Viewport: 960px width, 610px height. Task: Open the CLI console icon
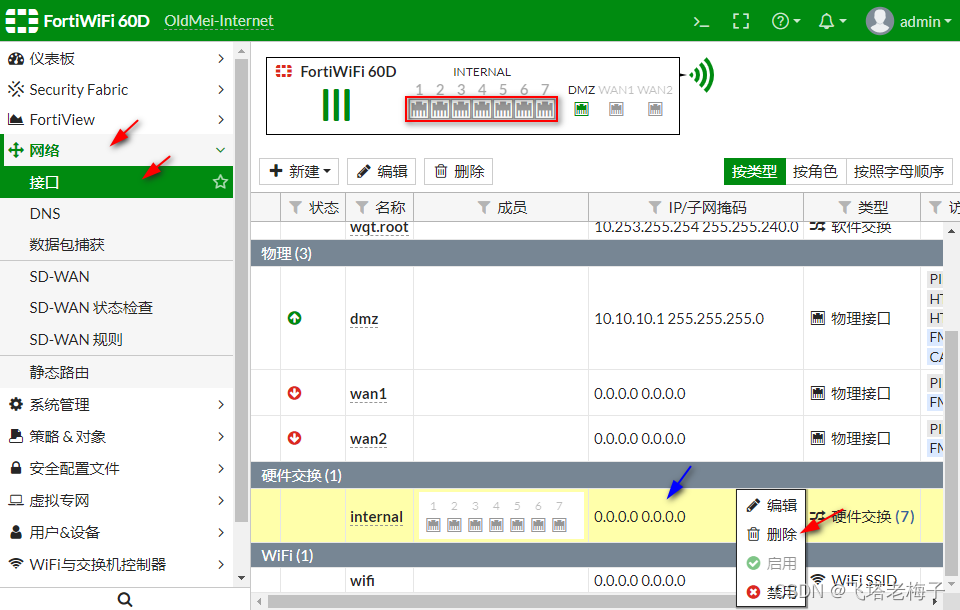[701, 22]
